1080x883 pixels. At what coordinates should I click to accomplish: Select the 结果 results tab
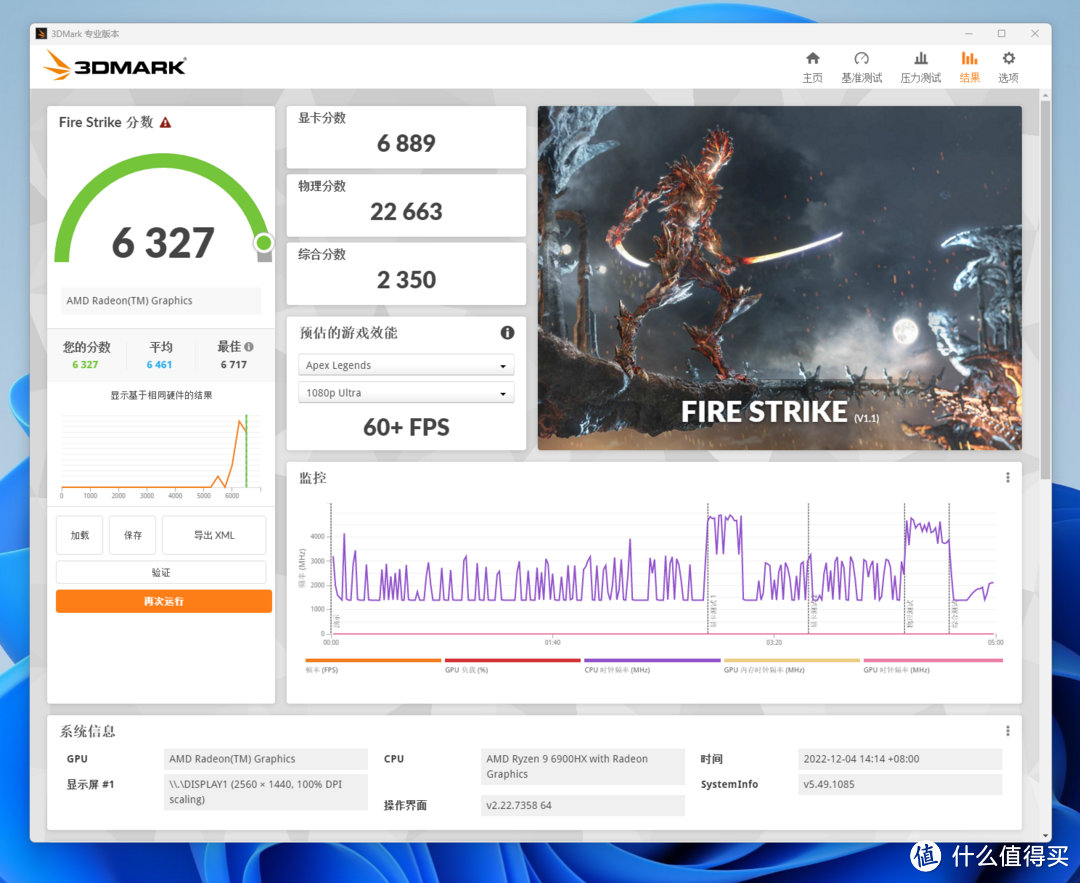point(969,67)
